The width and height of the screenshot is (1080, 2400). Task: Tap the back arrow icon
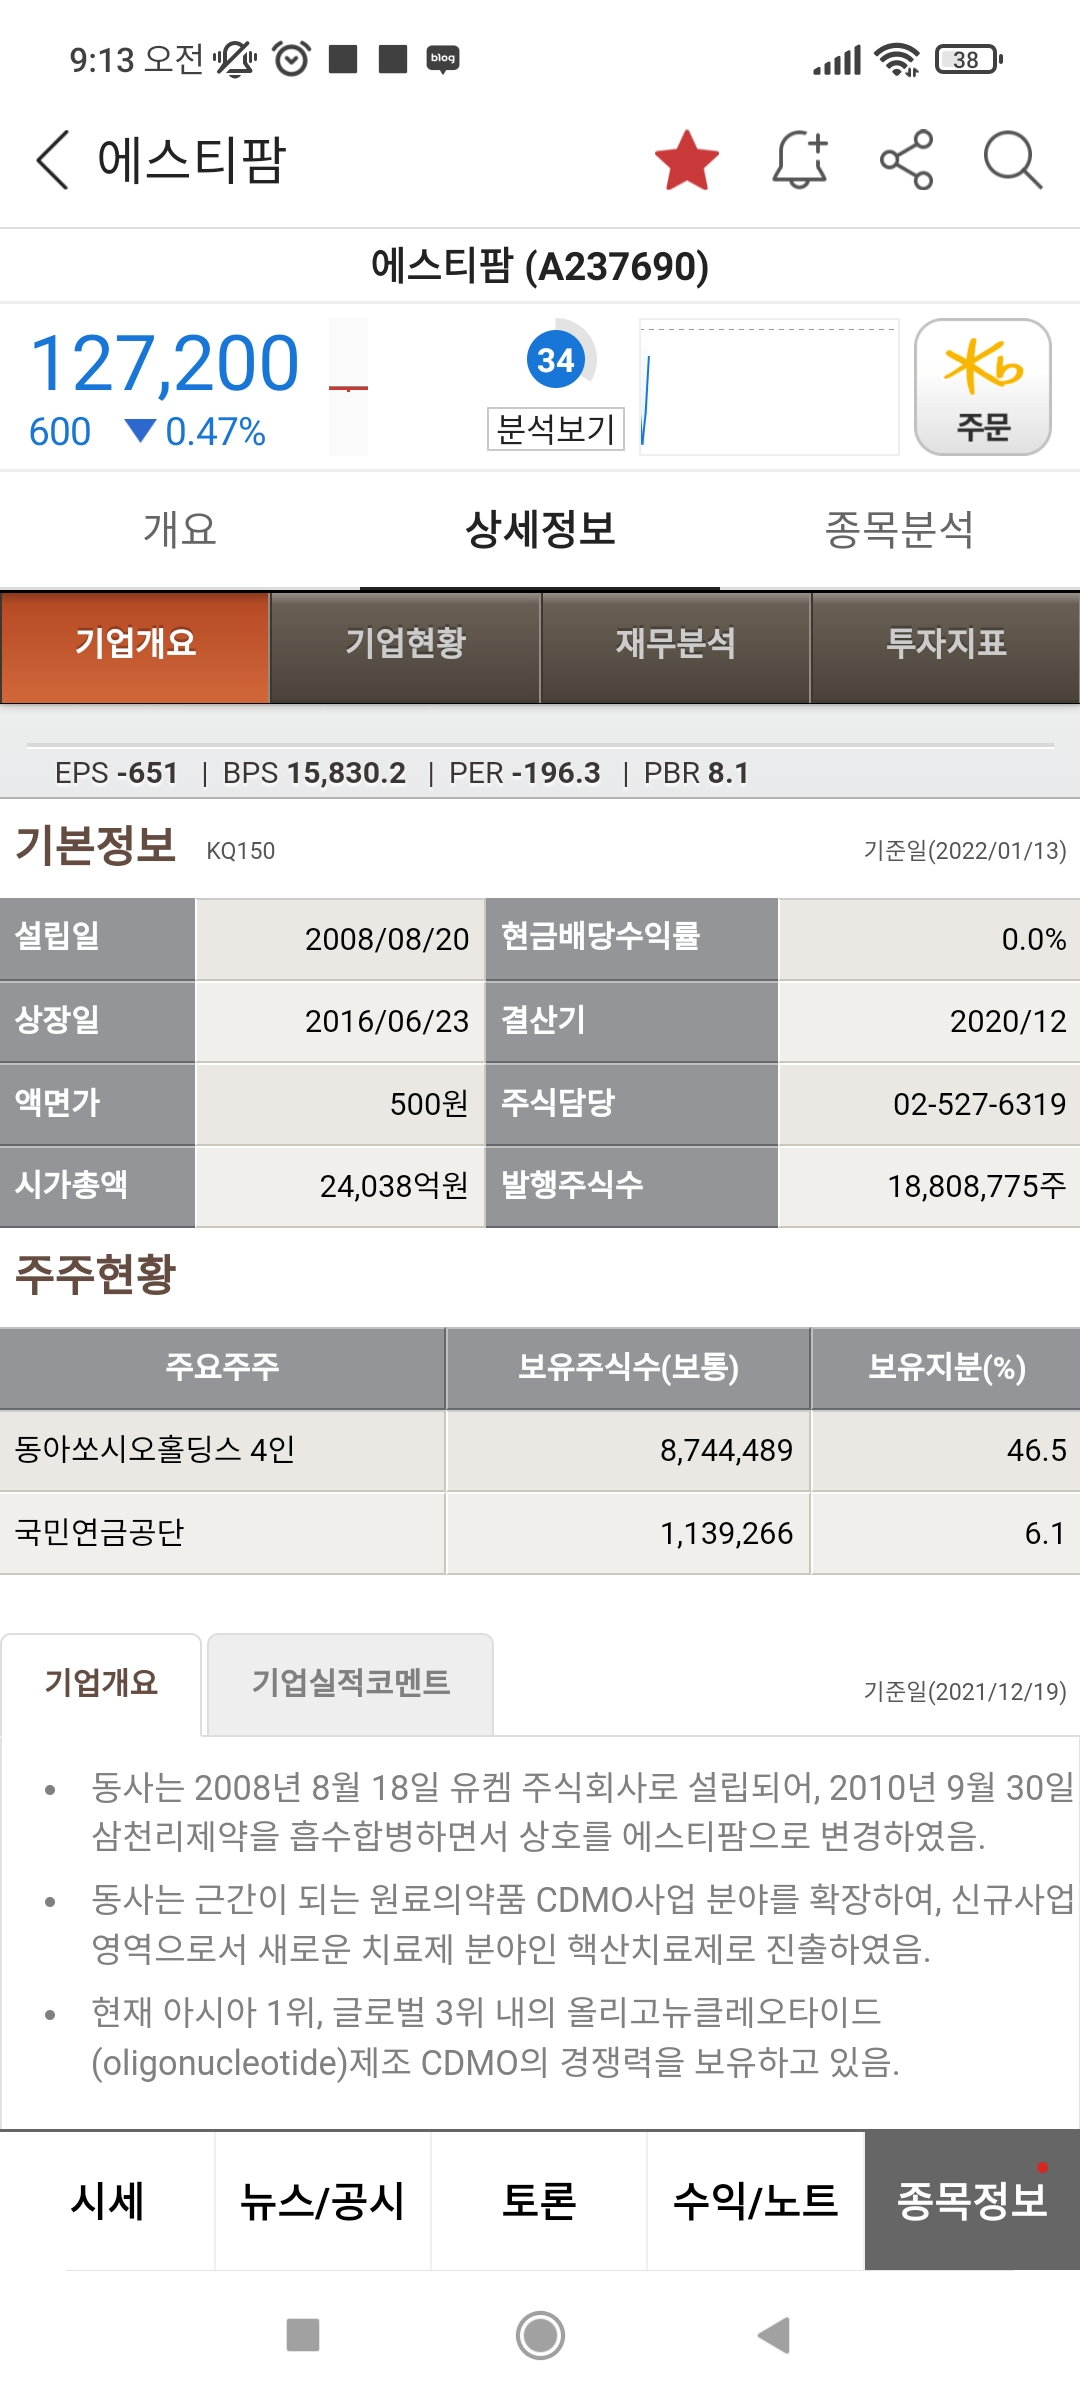coord(52,160)
